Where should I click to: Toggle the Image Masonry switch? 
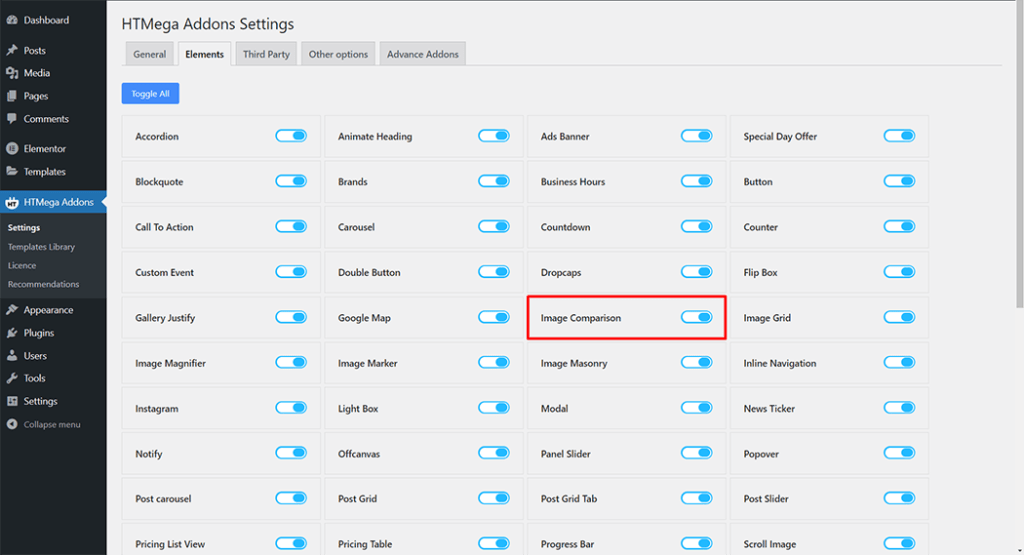[x=696, y=362]
